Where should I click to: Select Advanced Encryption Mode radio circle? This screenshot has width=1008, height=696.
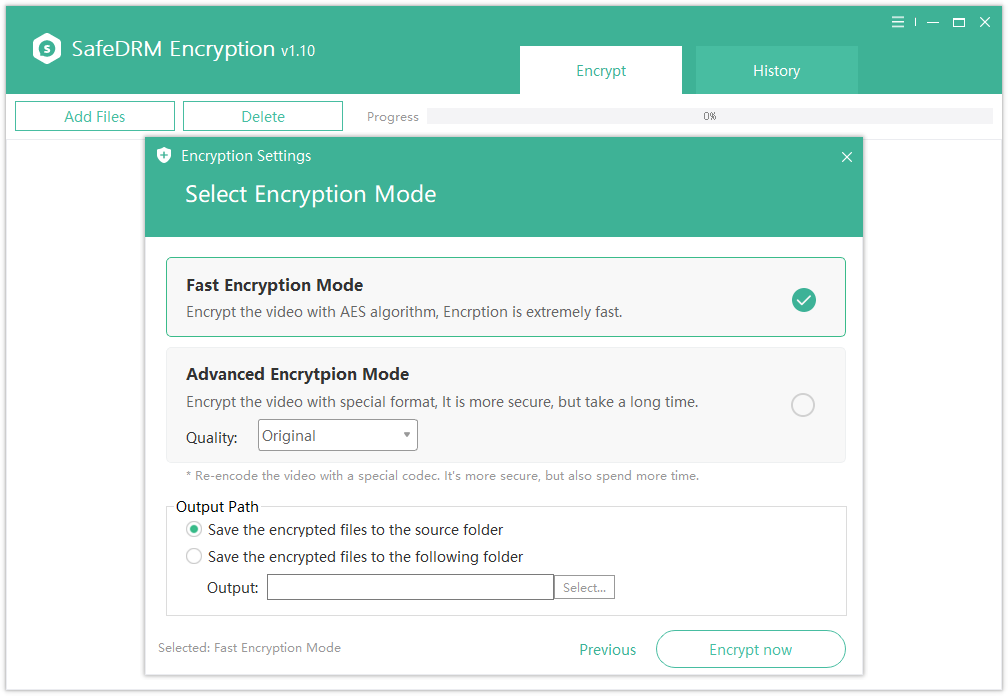click(803, 405)
